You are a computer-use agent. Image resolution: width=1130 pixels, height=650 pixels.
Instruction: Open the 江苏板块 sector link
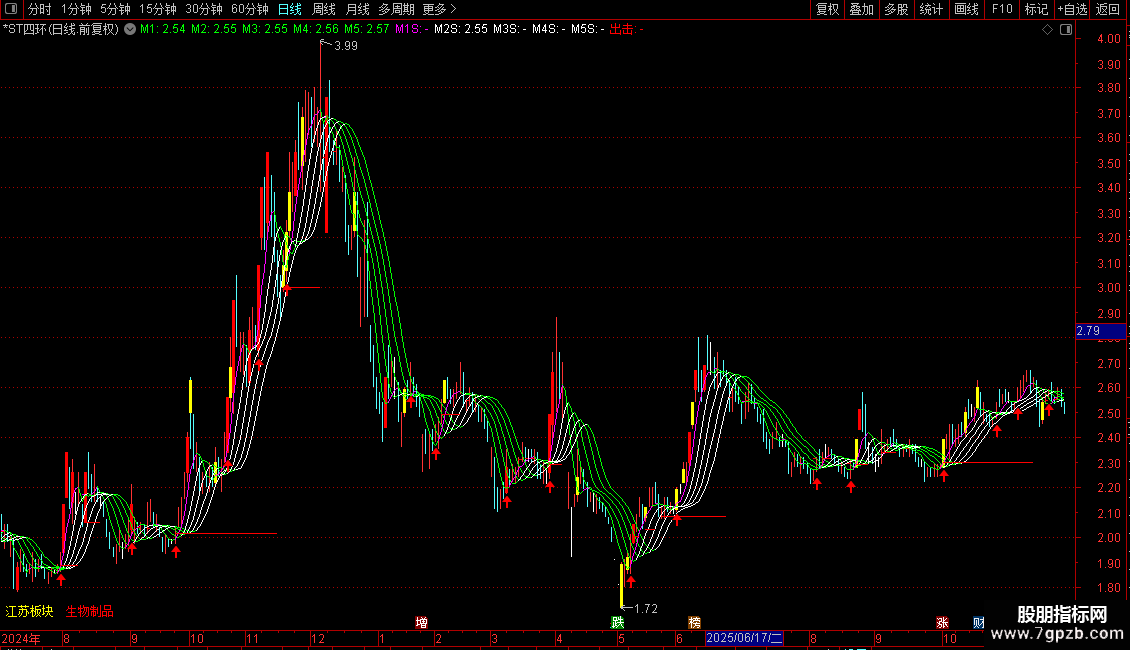pyautogui.click(x=30, y=611)
